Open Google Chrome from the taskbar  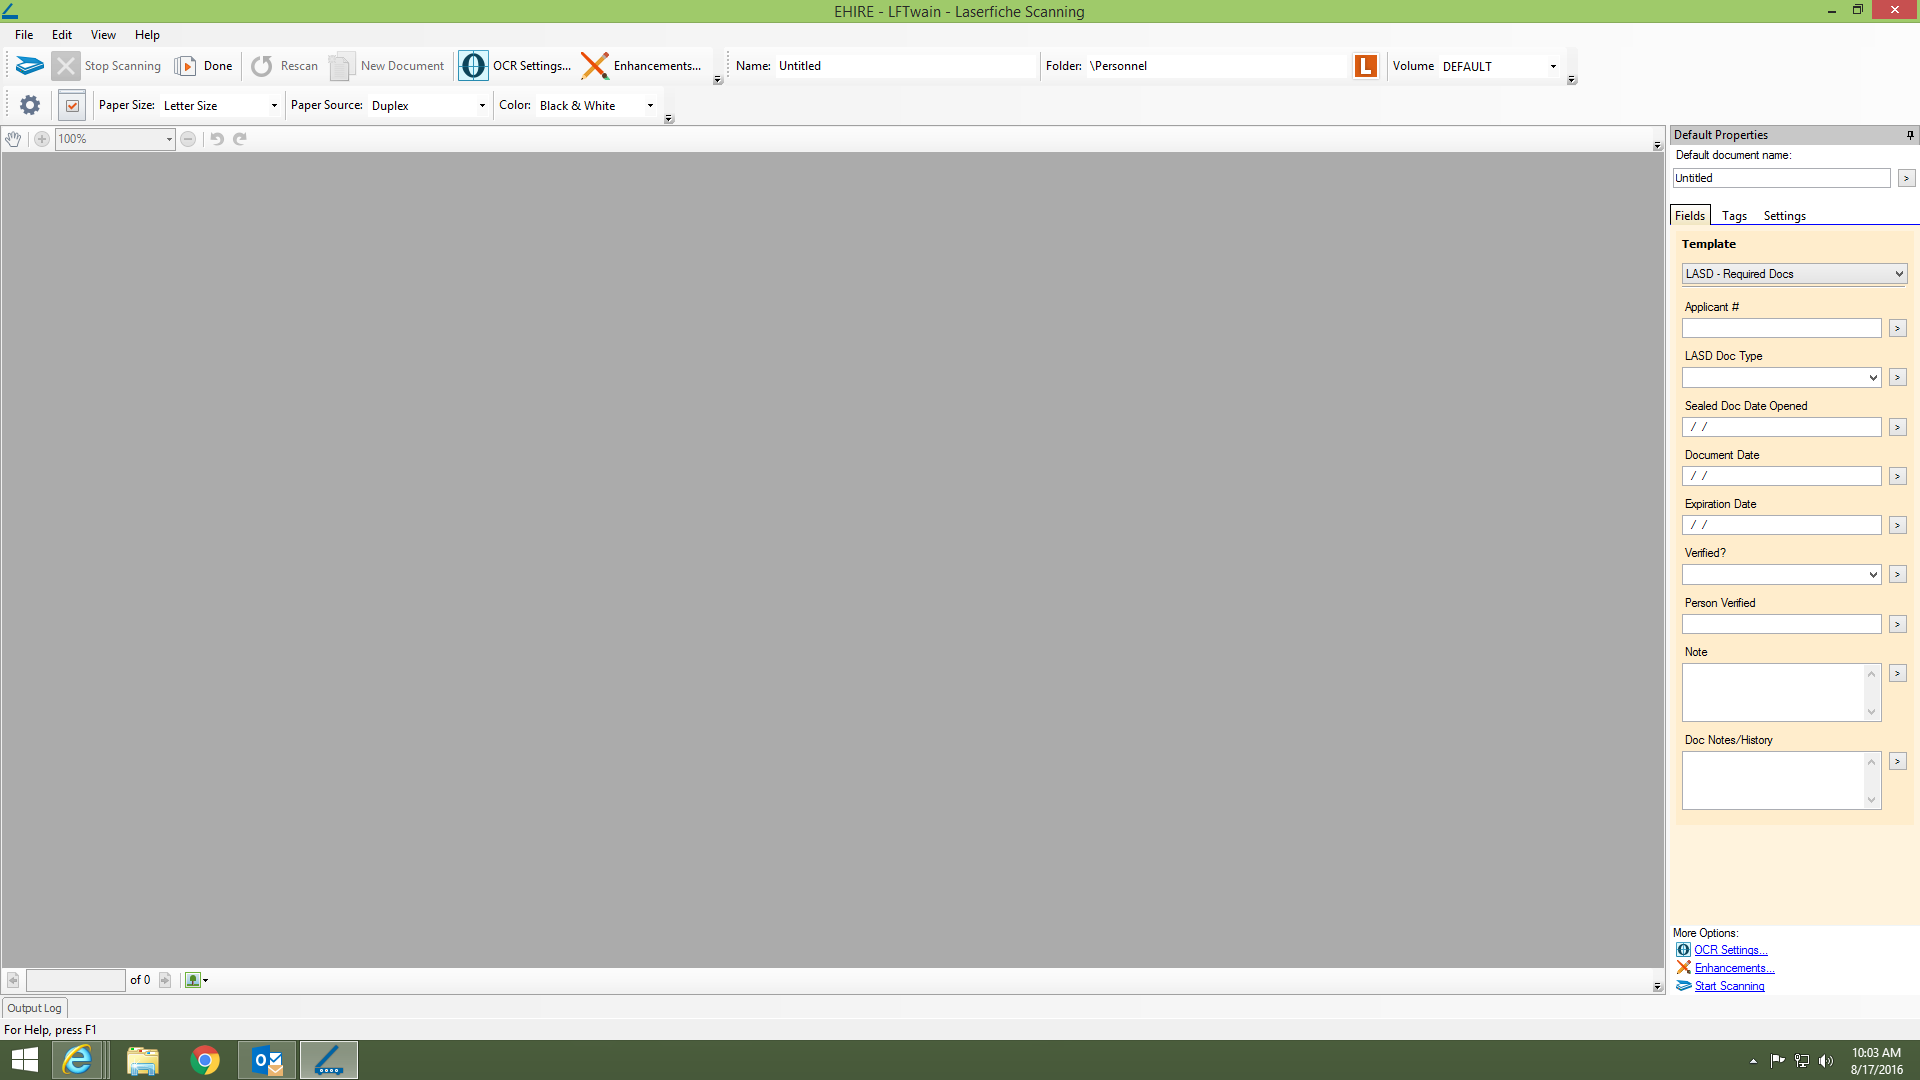(x=205, y=1060)
